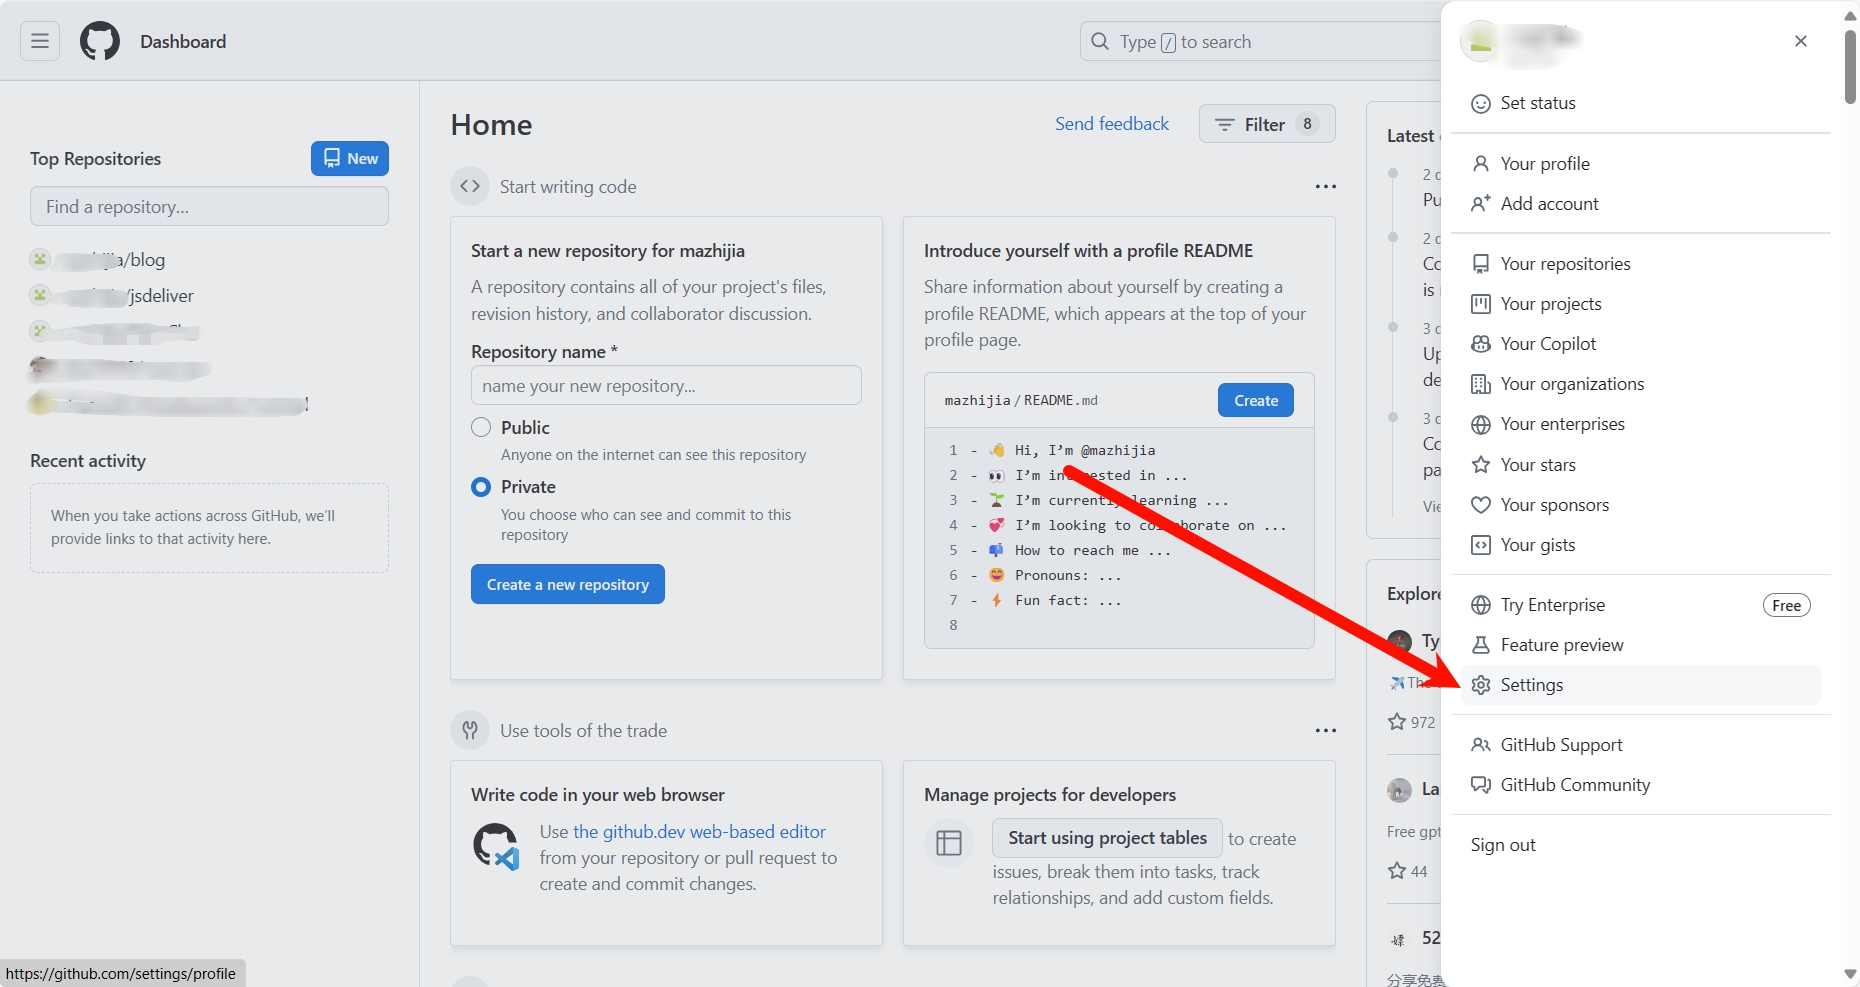Click the user menu vertical scrollbar thumb
Image resolution: width=1860 pixels, height=987 pixels.
pos(1850,66)
